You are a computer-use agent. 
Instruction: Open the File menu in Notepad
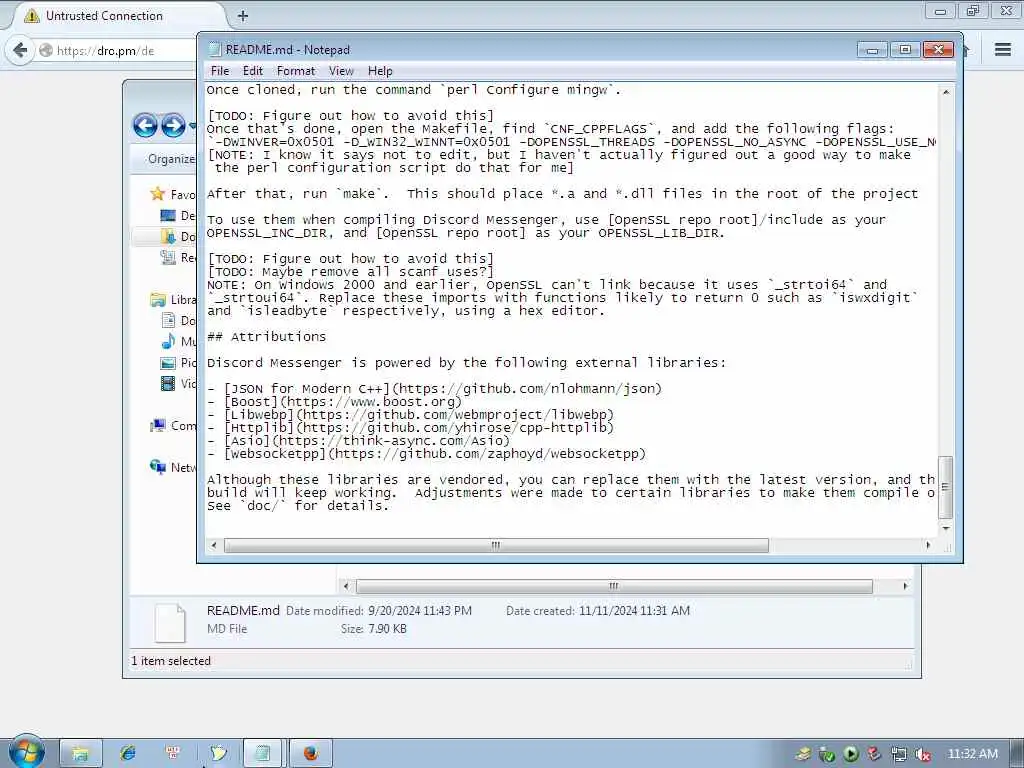(219, 71)
